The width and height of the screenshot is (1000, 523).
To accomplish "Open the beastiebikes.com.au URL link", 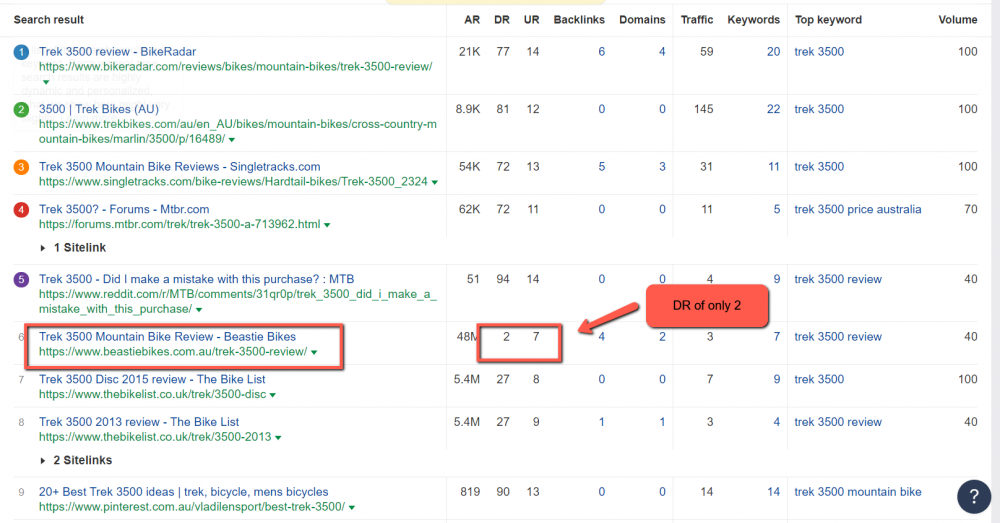I will (x=173, y=351).
